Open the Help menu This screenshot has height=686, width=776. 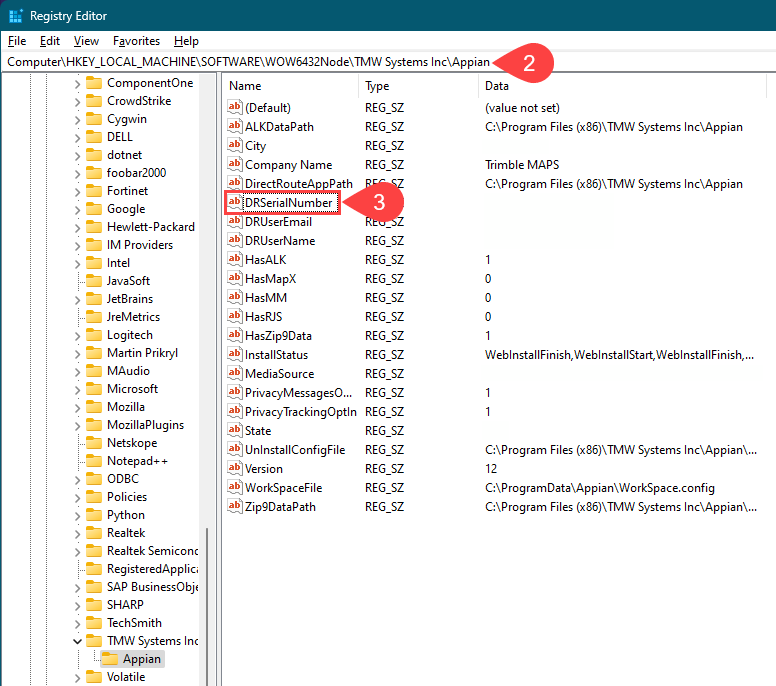pyautogui.click(x=186, y=41)
